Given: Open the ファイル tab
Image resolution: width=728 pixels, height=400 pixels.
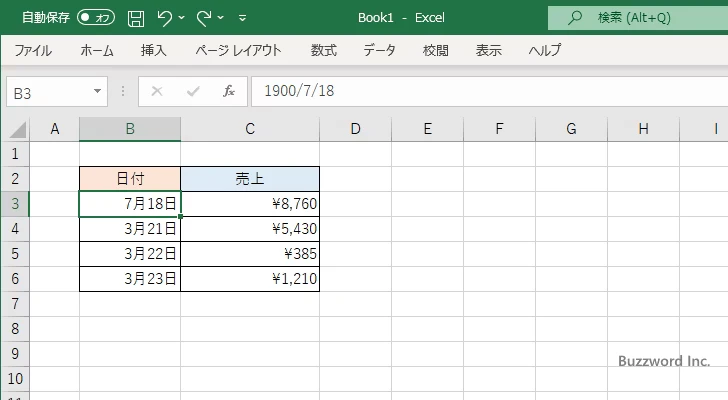Looking at the screenshot, I should [x=33, y=50].
